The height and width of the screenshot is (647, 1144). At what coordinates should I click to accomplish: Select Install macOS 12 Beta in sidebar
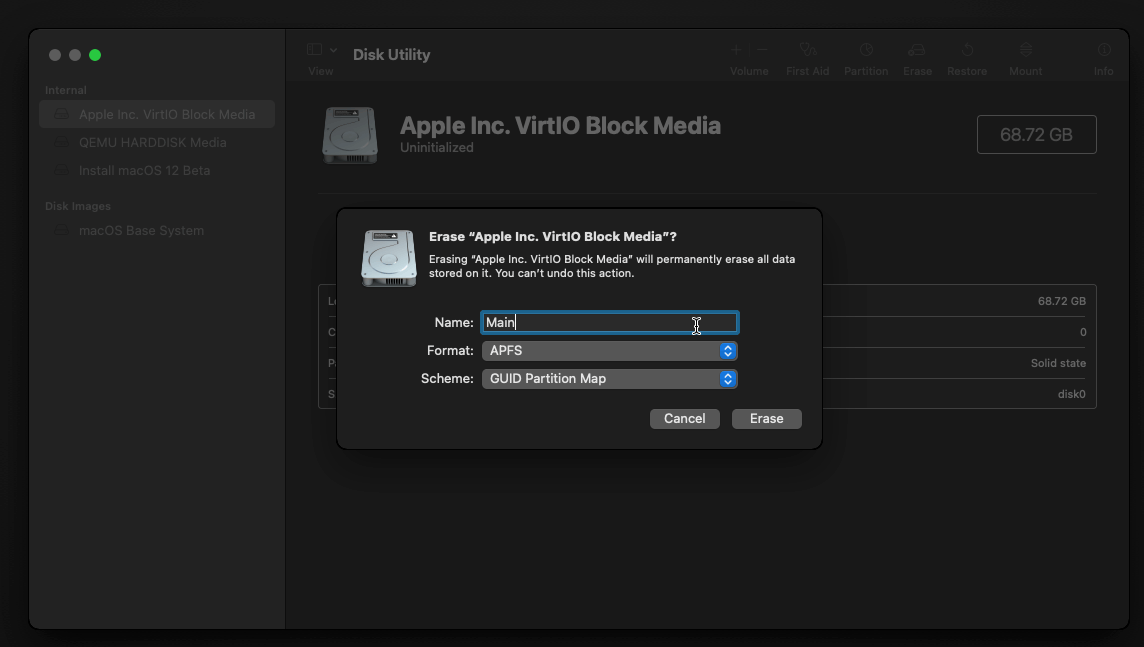point(157,170)
